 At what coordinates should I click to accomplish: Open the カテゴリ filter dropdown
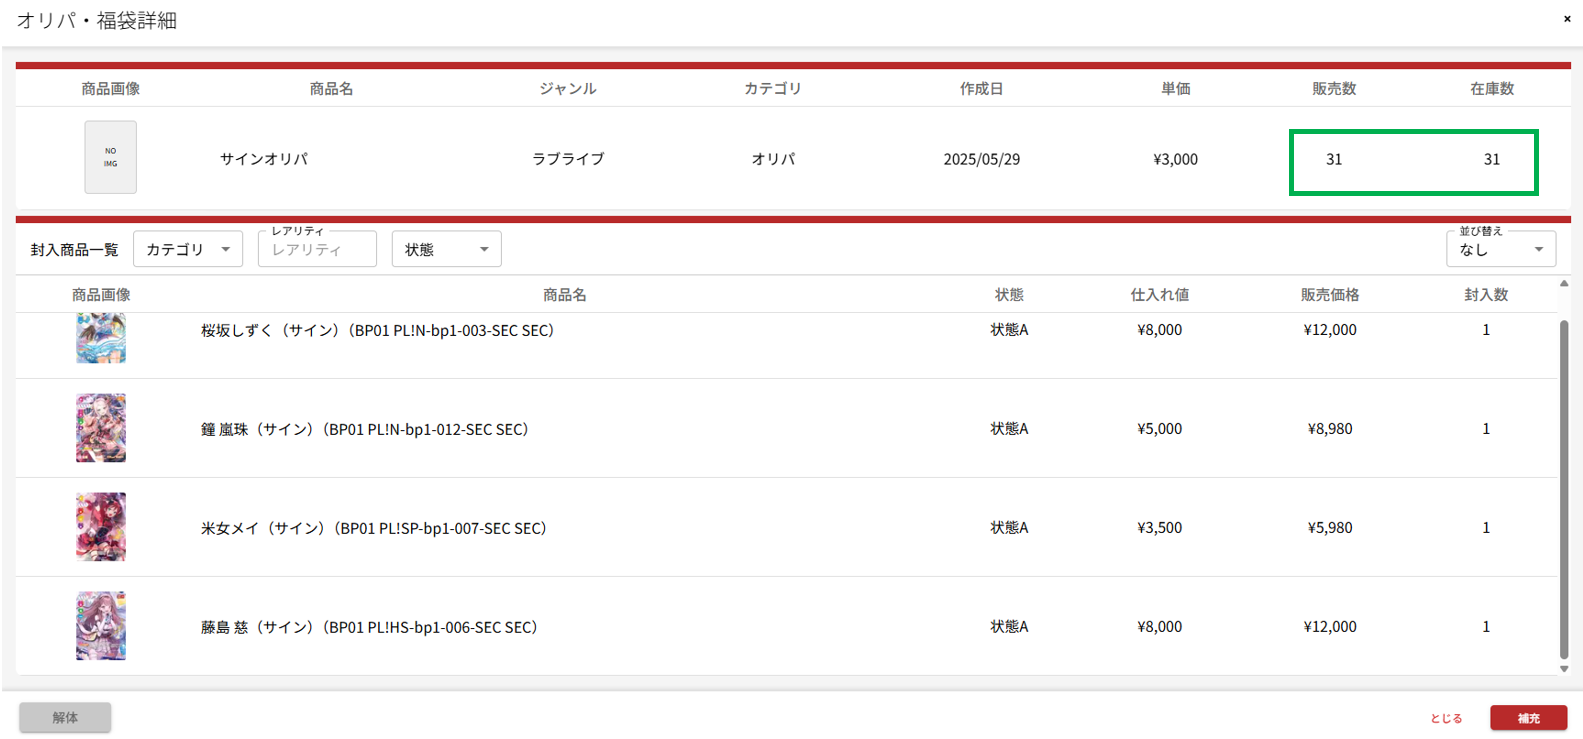click(x=188, y=249)
